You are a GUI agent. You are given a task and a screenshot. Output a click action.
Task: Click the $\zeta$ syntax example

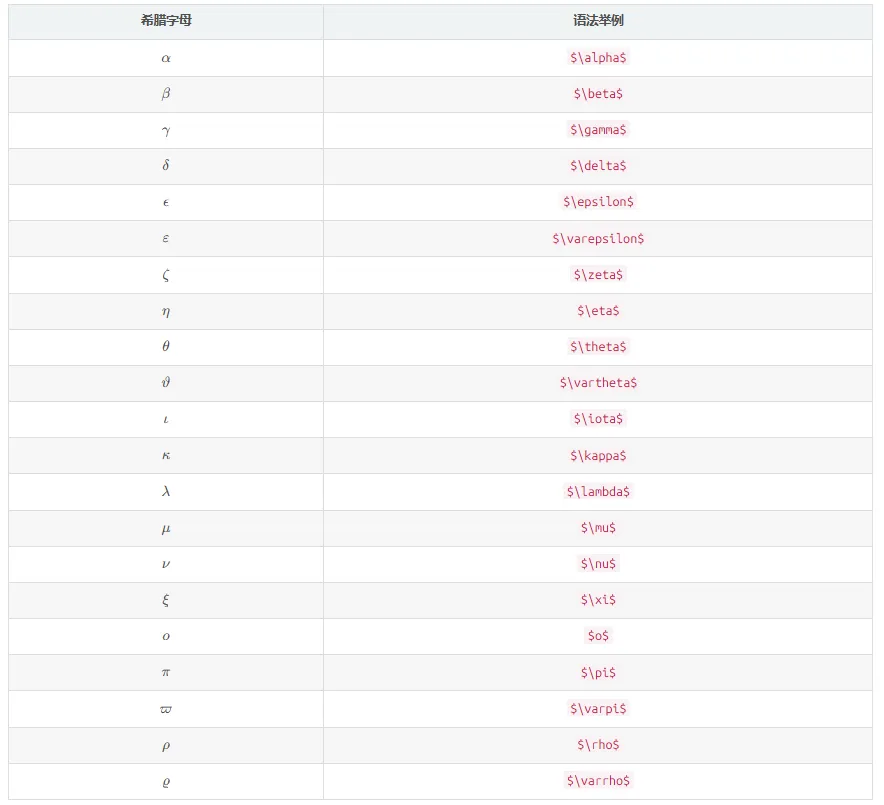coord(598,275)
